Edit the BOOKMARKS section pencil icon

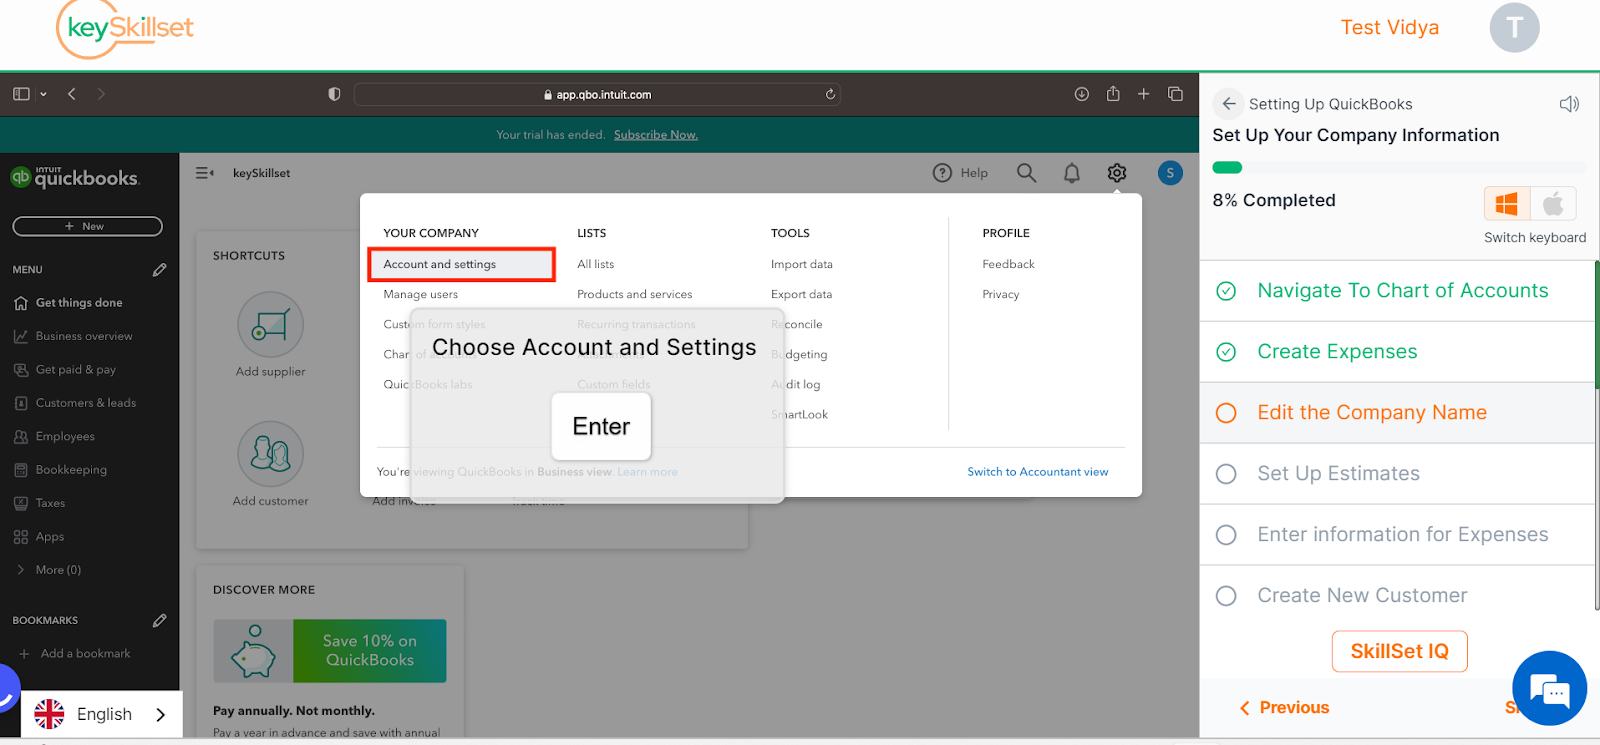point(160,621)
